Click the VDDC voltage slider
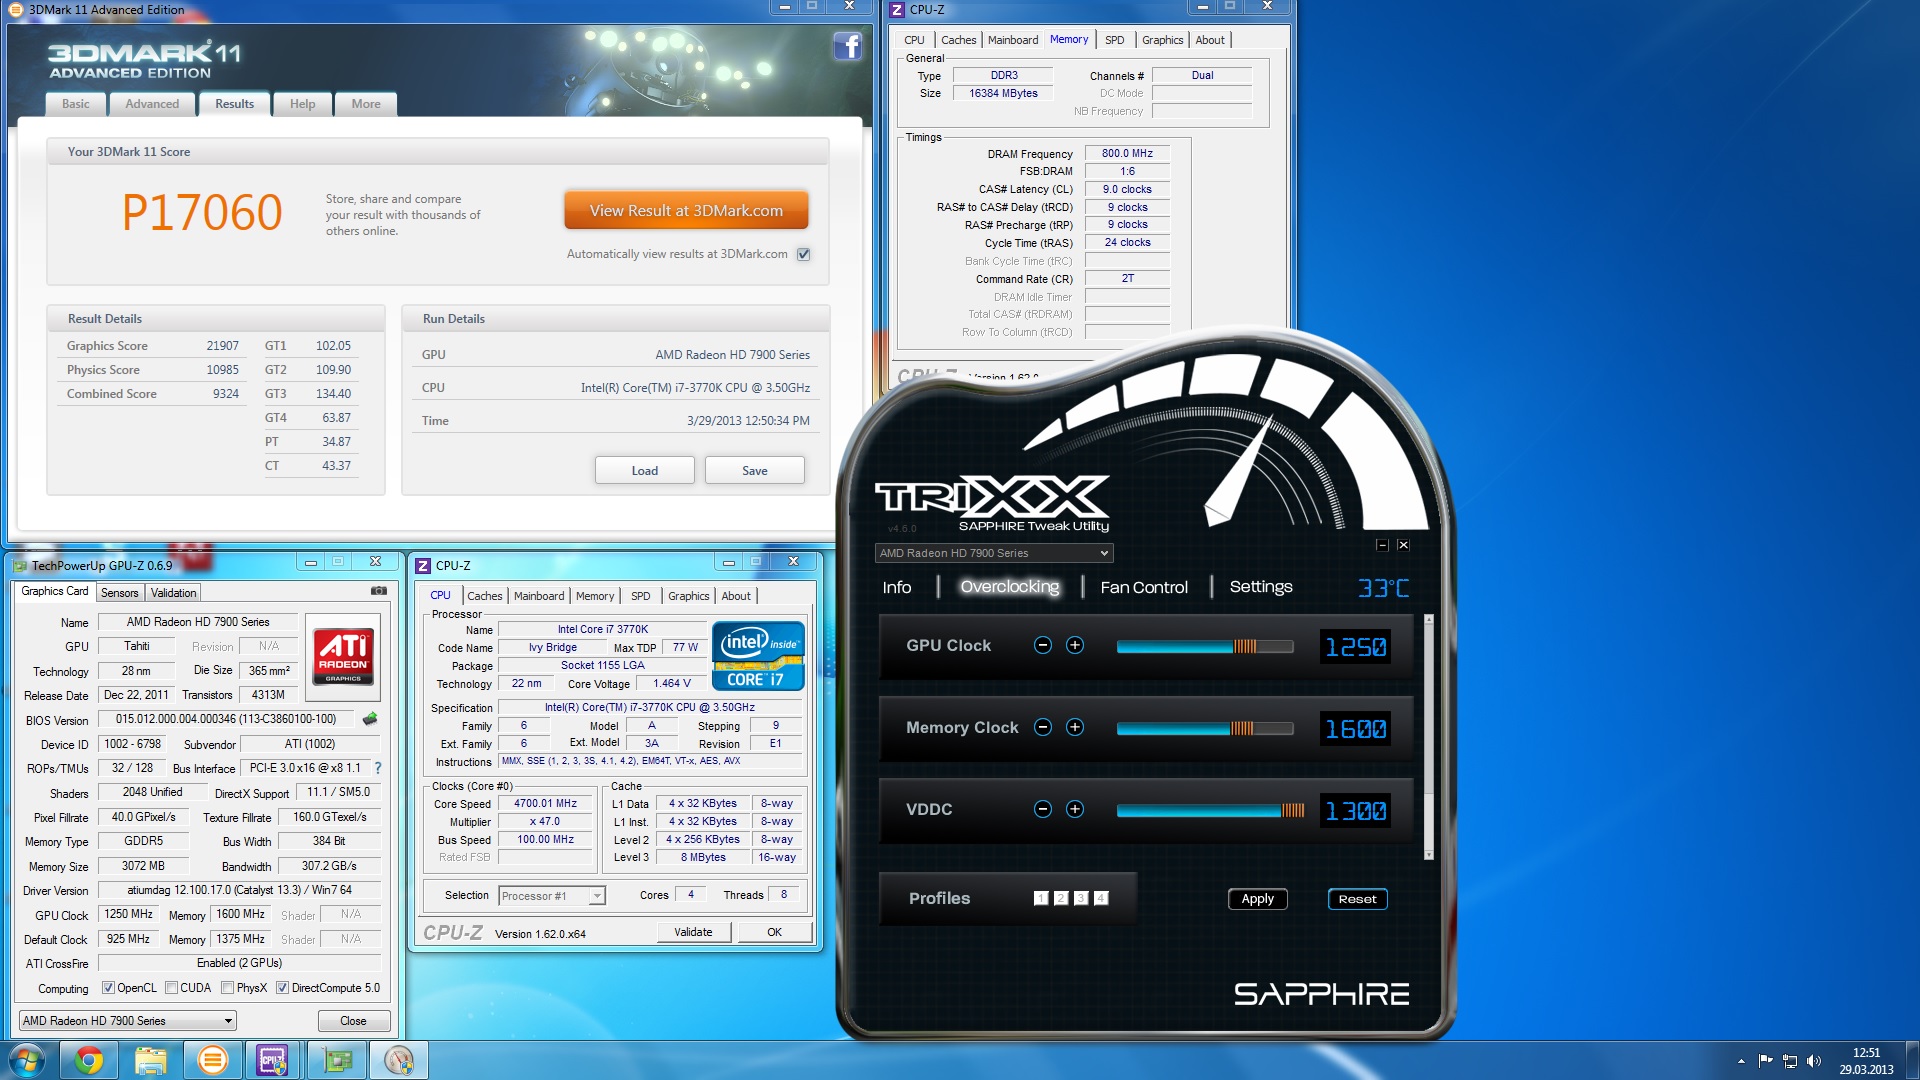 click(x=1211, y=811)
